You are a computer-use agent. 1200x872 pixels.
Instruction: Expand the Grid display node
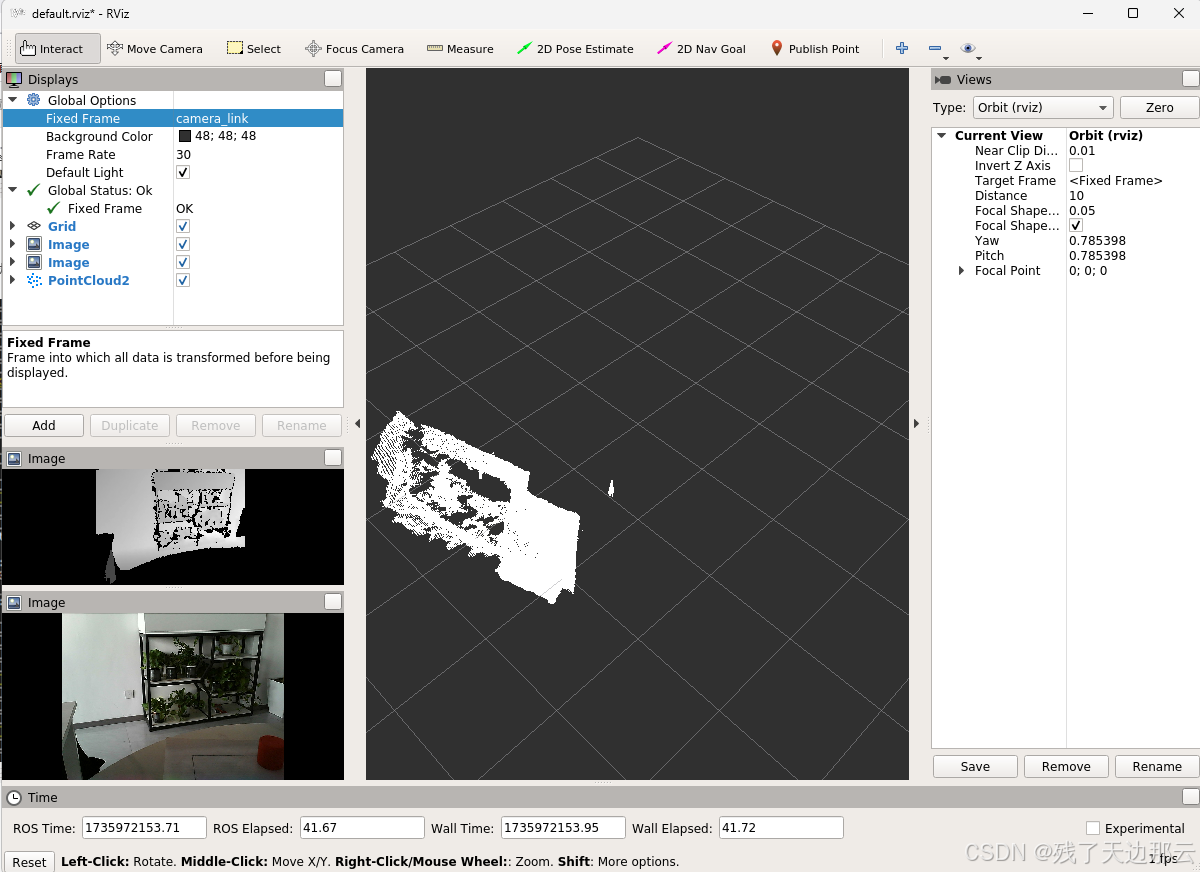pos(13,226)
